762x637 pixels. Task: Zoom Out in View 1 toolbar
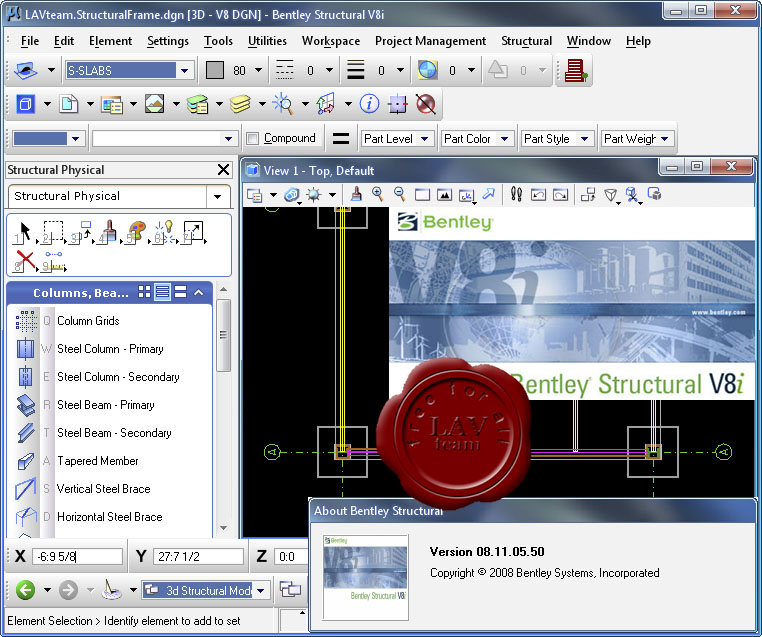point(399,195)
